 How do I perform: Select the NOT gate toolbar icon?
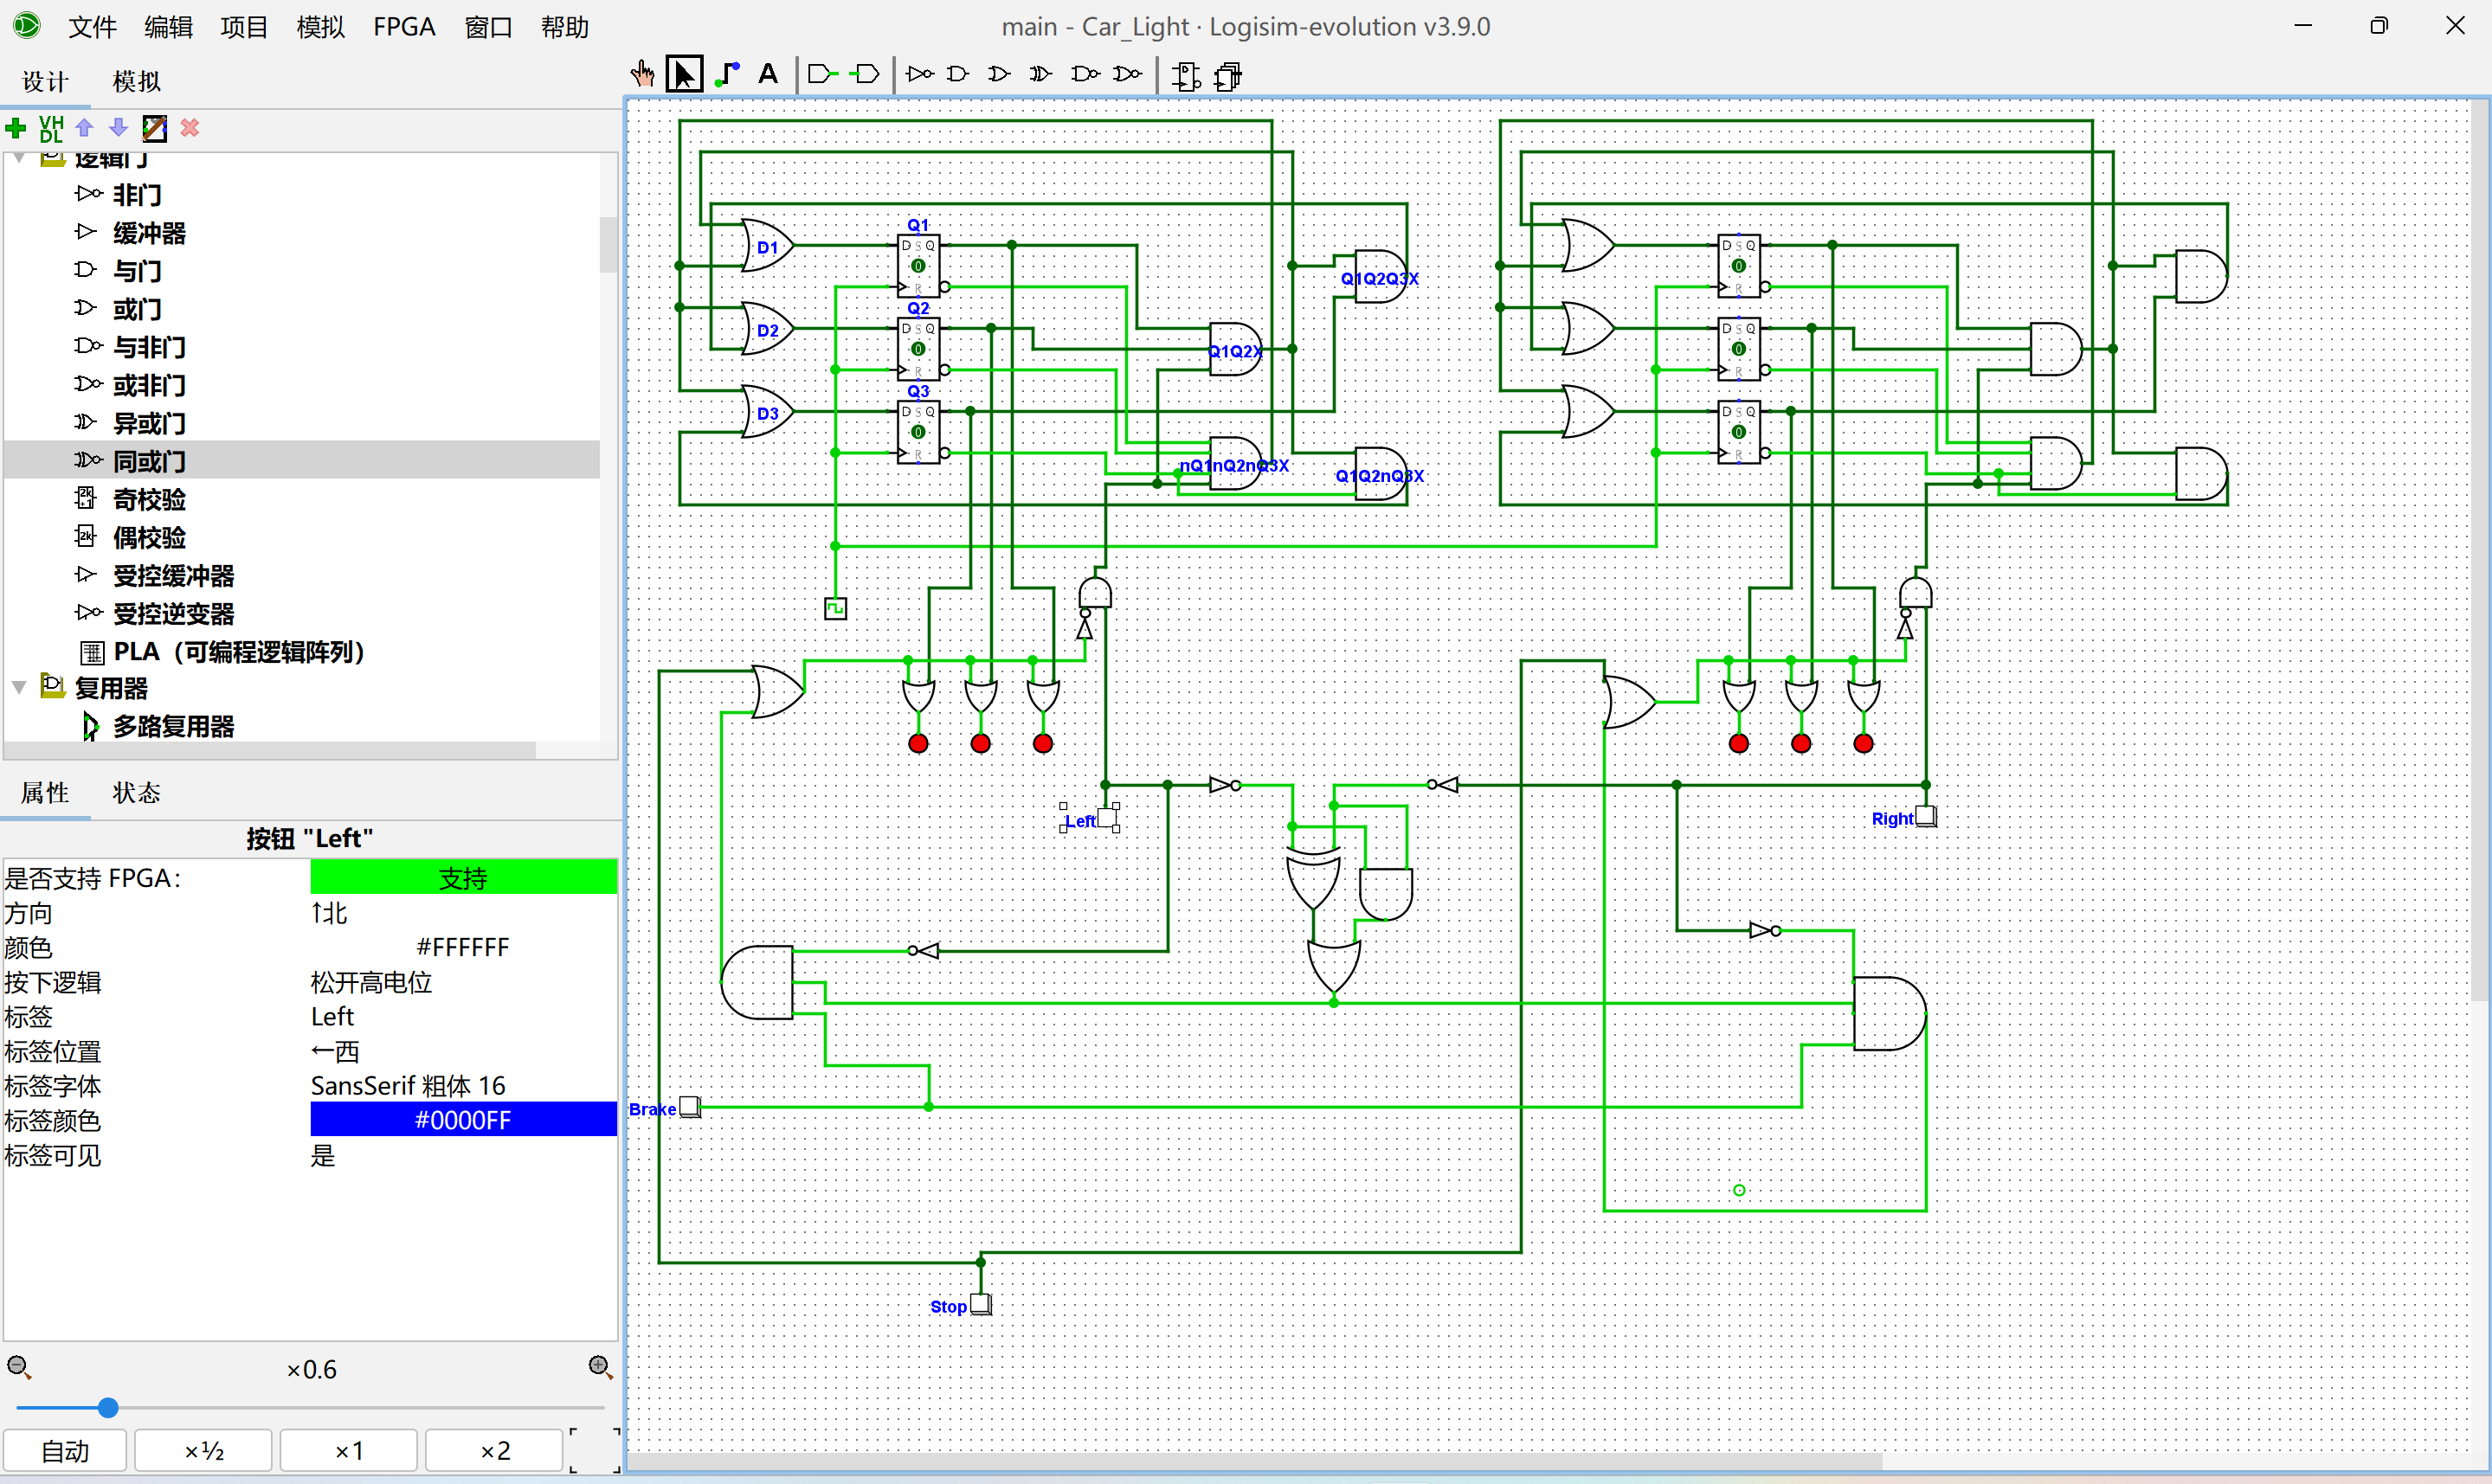pyautogui.click(x=919, y=74)
